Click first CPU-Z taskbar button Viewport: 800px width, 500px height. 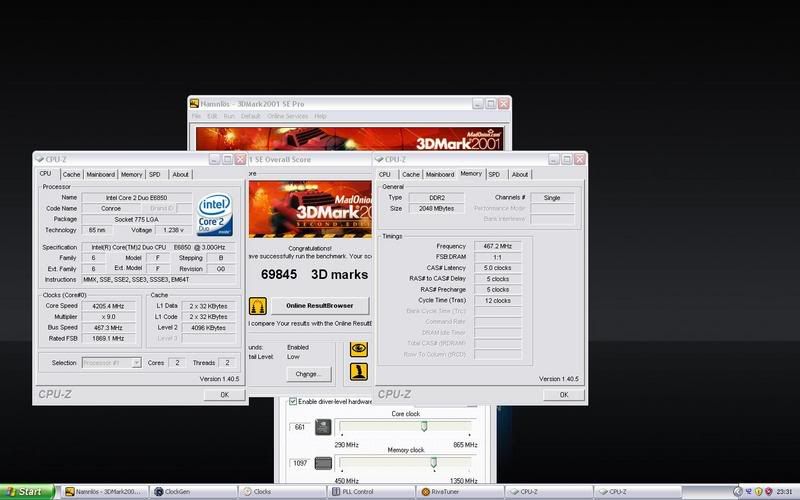click(548, 492)
